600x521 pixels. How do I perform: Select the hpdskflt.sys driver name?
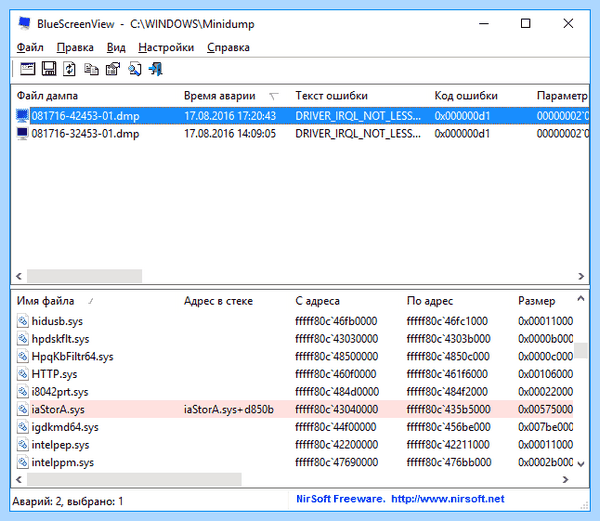(x=60, y=339)
